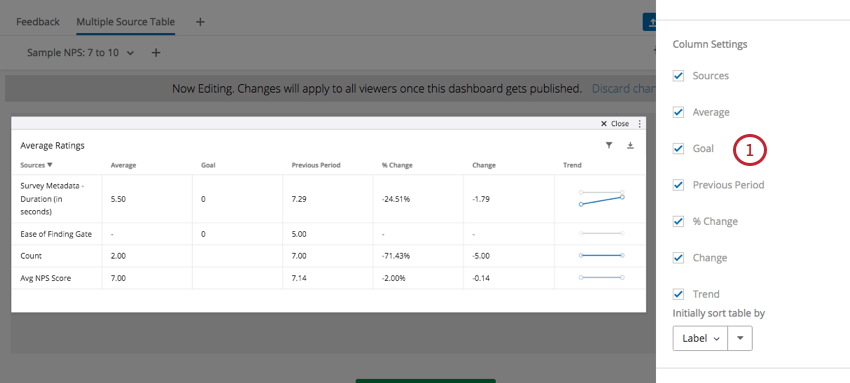Close the Average Ratings widget editor
Viewport: 850px width, 383px height.
615,124
